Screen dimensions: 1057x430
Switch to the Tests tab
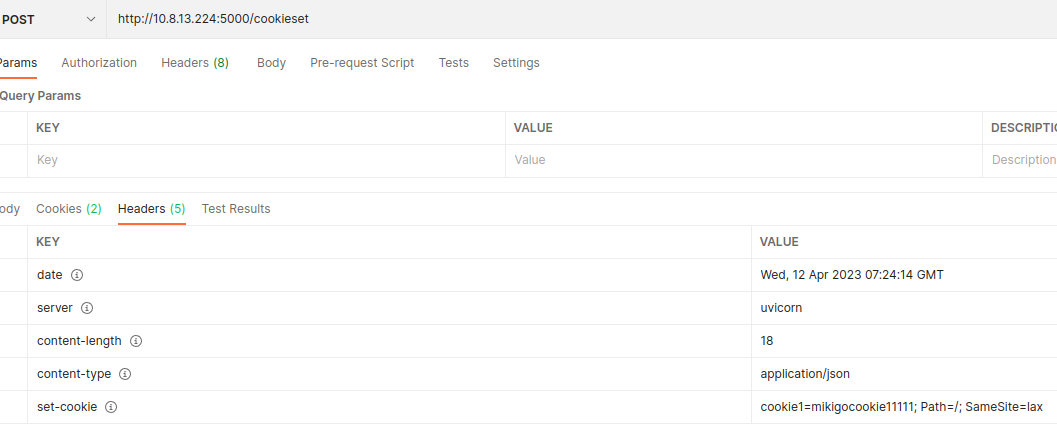coord(453,63)
